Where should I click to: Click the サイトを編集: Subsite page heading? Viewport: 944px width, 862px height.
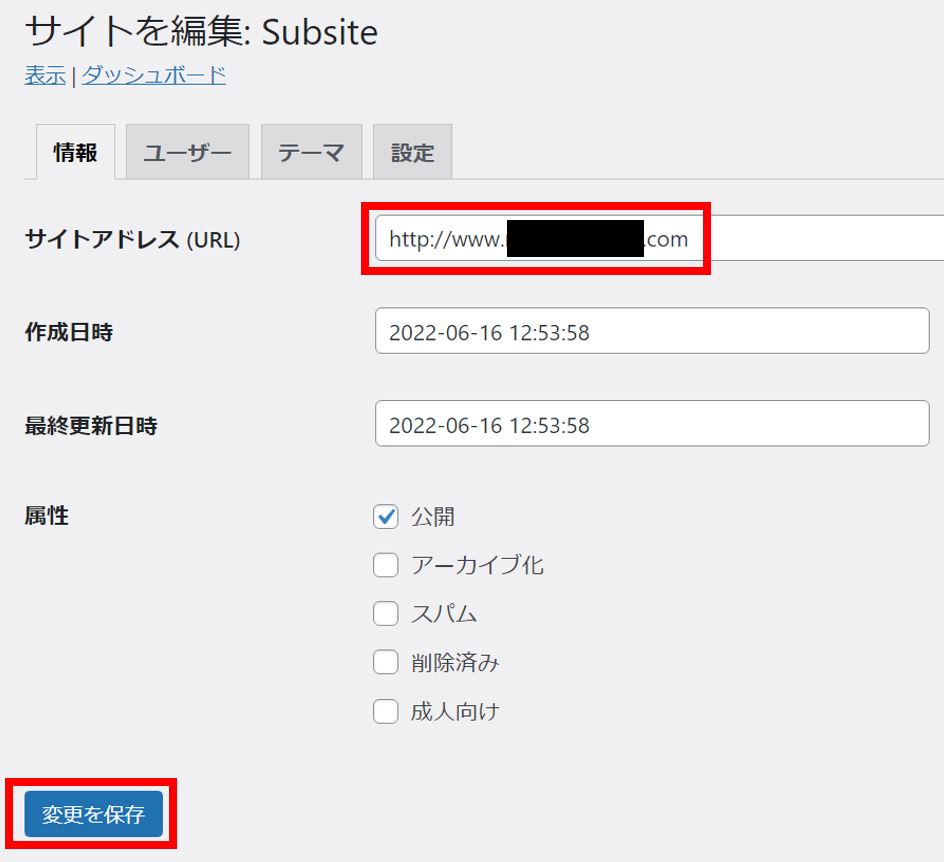click(201, 33)
